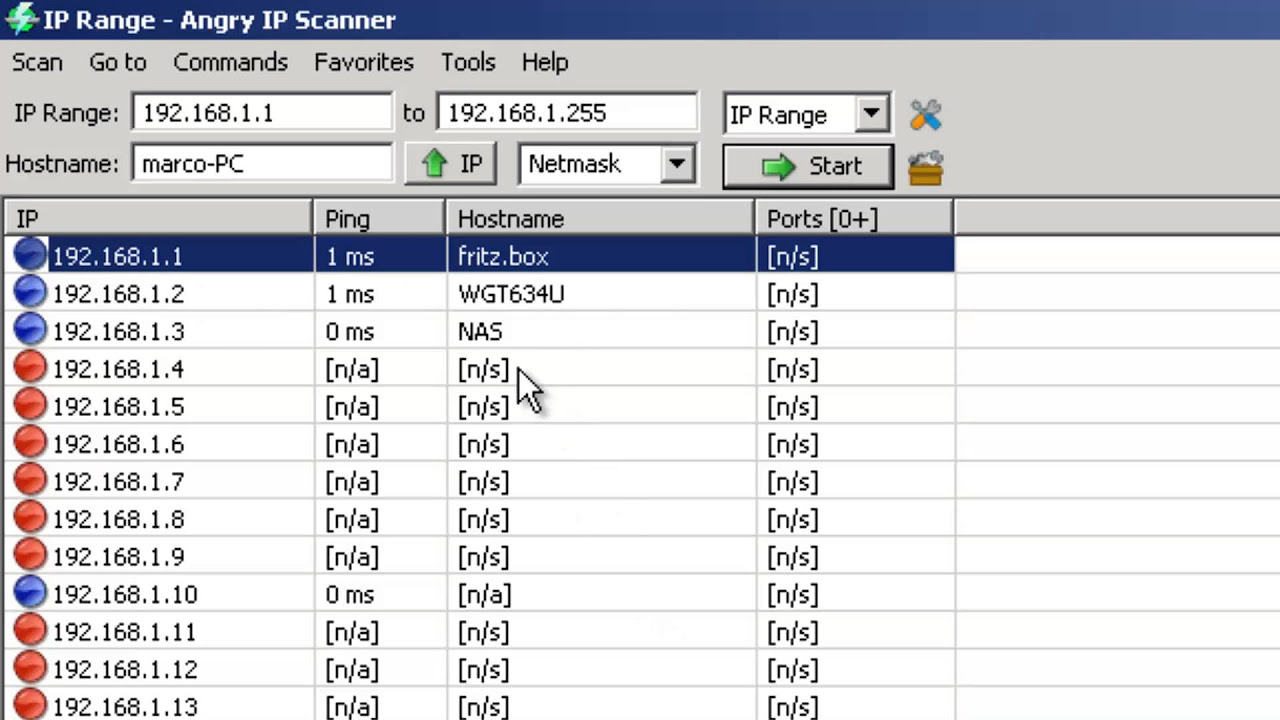Open the Preferences wrench icon
Viewport: 1280px width, 720px height.
pyautogui.click(x=925, y=115)
